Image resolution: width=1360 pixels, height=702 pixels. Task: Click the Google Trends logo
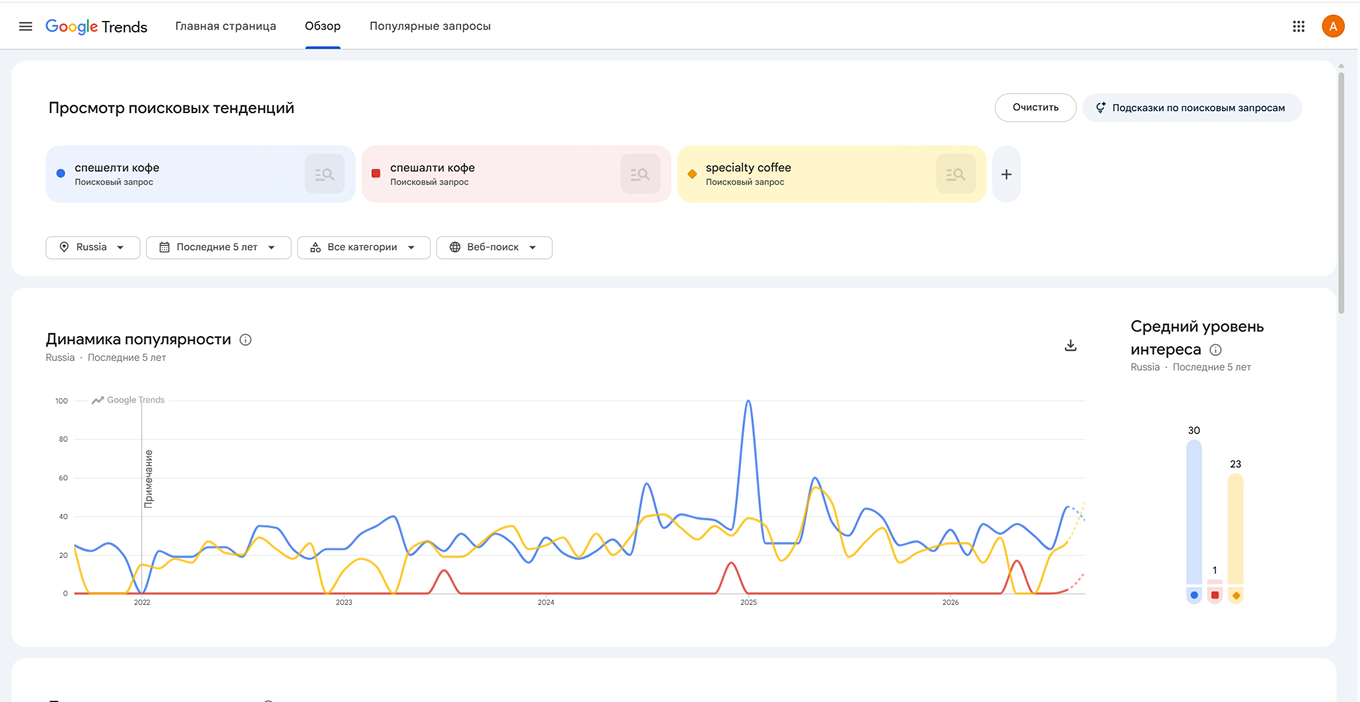click(96, 27)
